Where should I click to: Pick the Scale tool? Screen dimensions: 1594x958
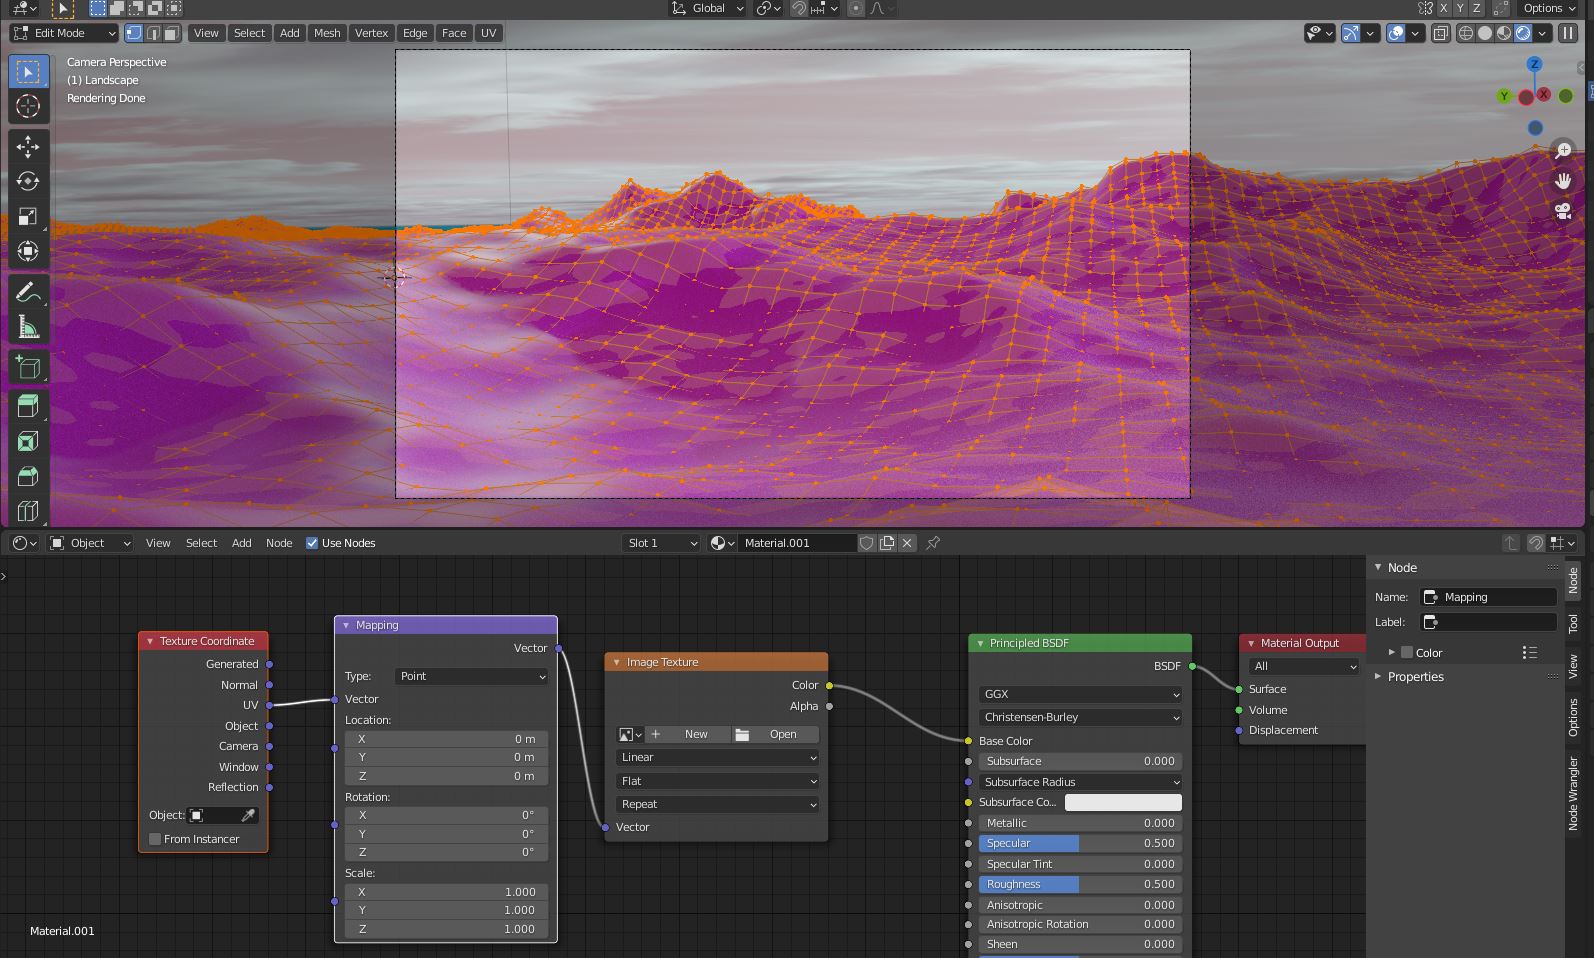point(28,216)
